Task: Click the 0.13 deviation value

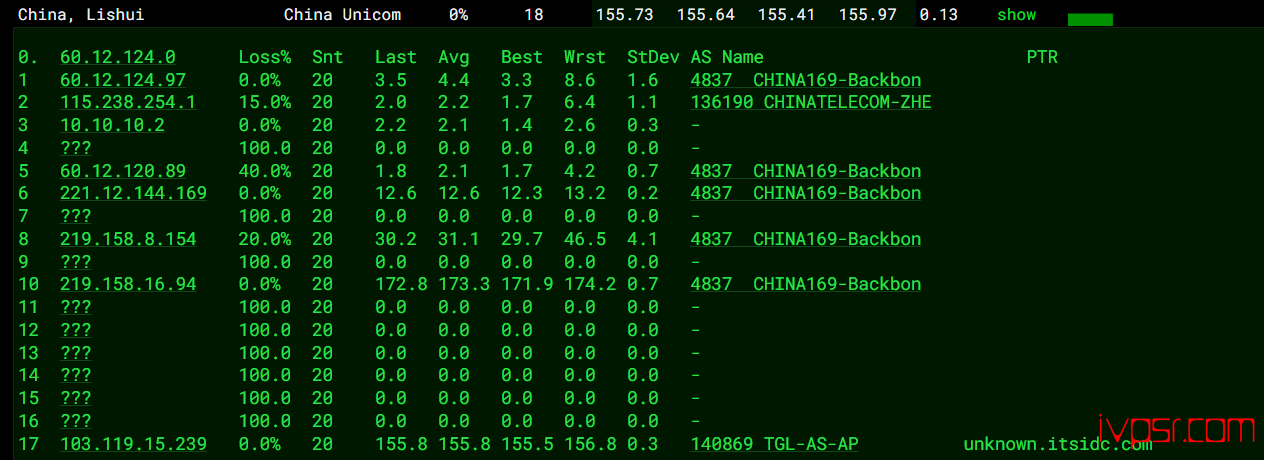Action: pos(939,15)
